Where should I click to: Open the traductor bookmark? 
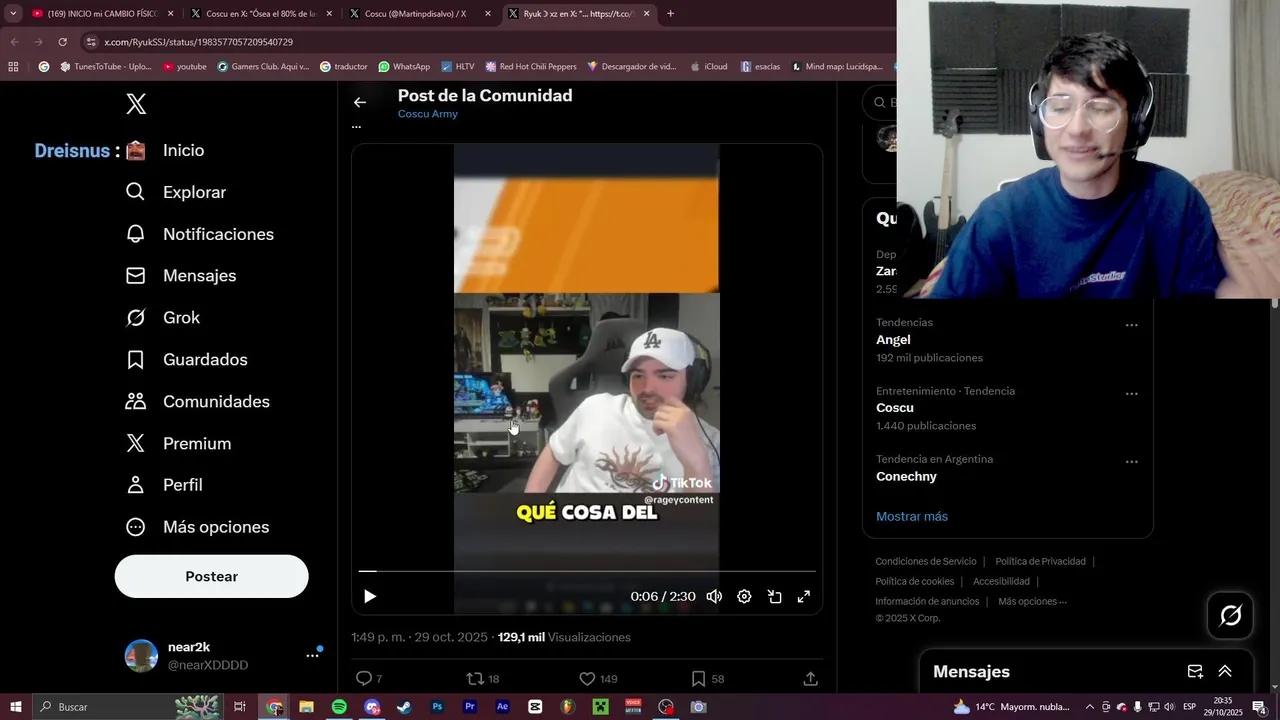[x=343, y=67]
